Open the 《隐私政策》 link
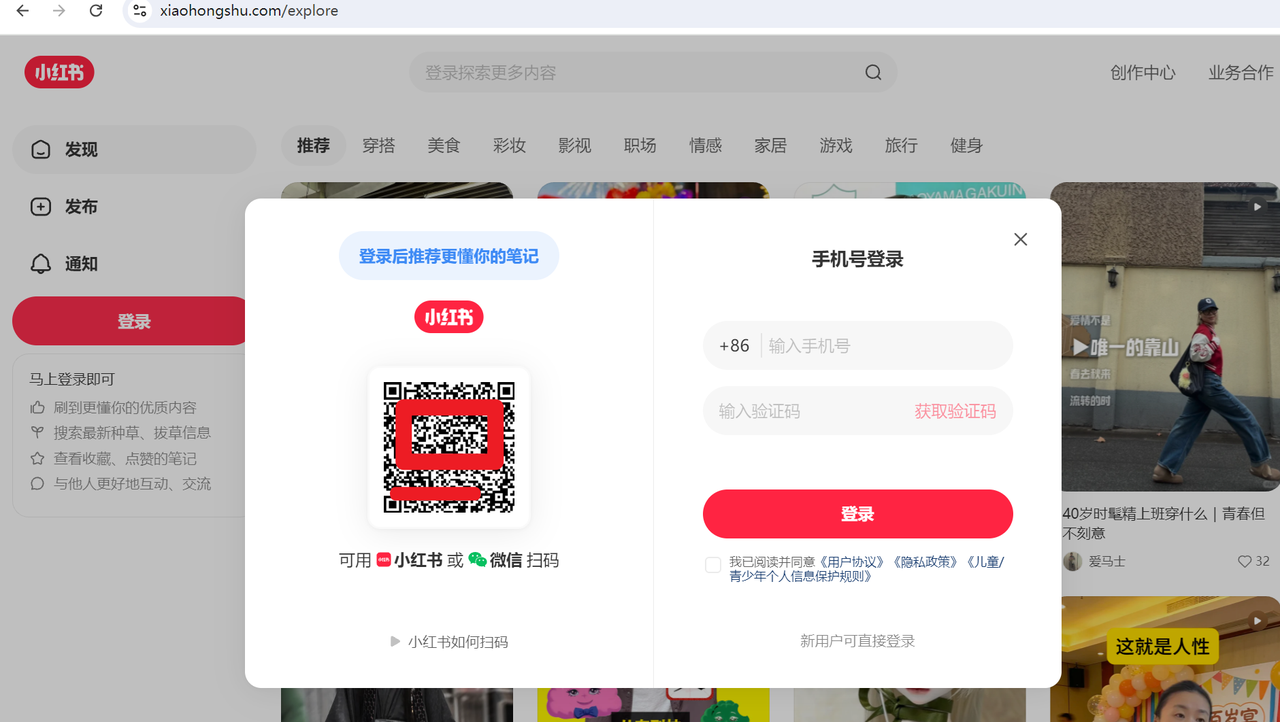 (926, 562)
